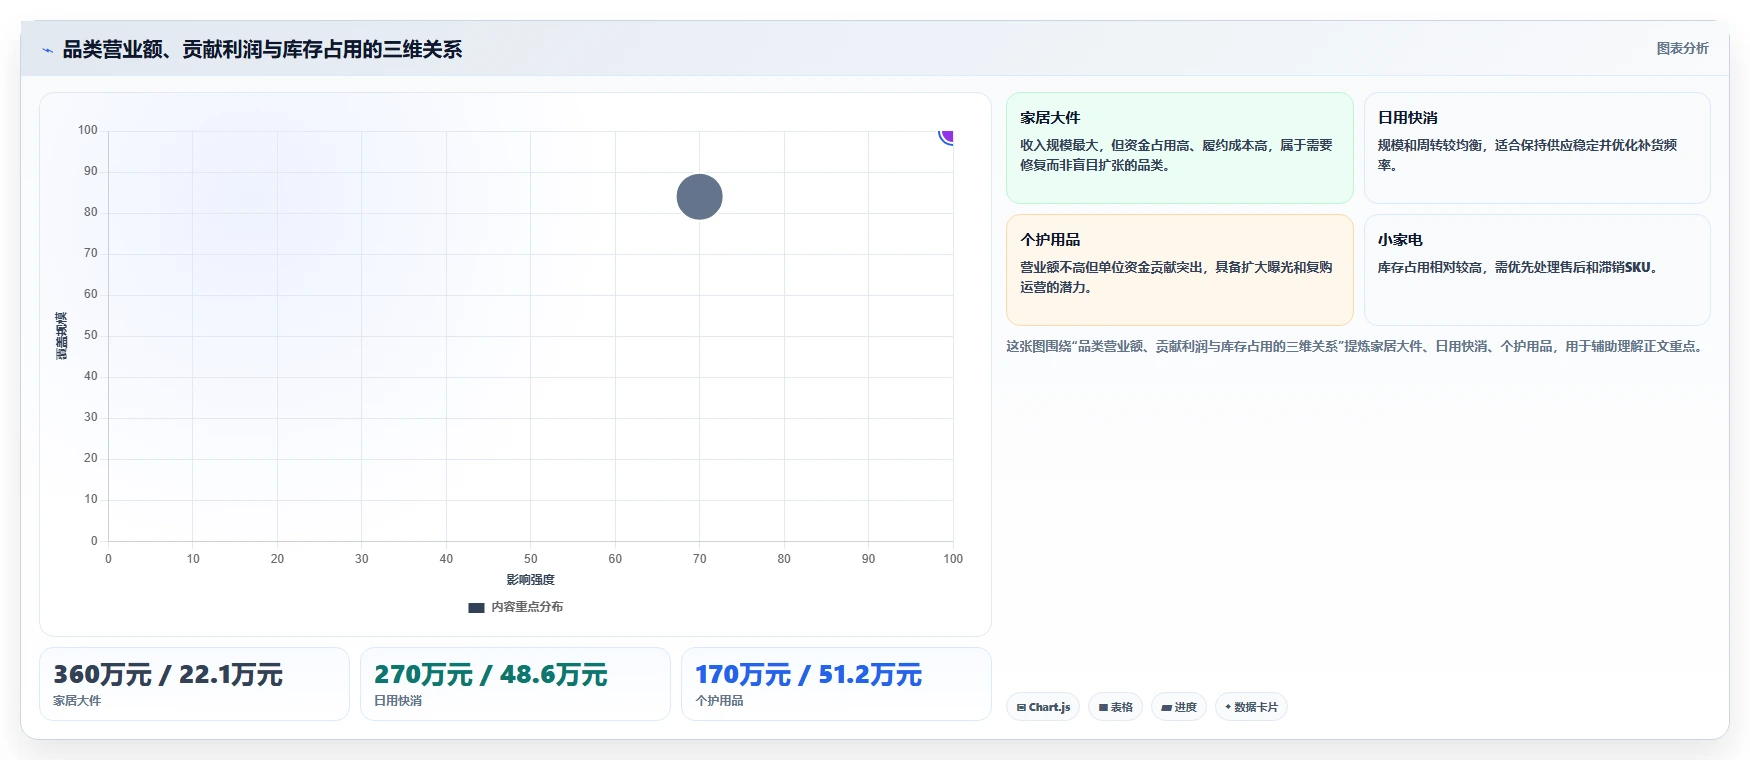
Task: Click x-axis tick label 50
Action: pyautogui.click(x=531, y=559)
